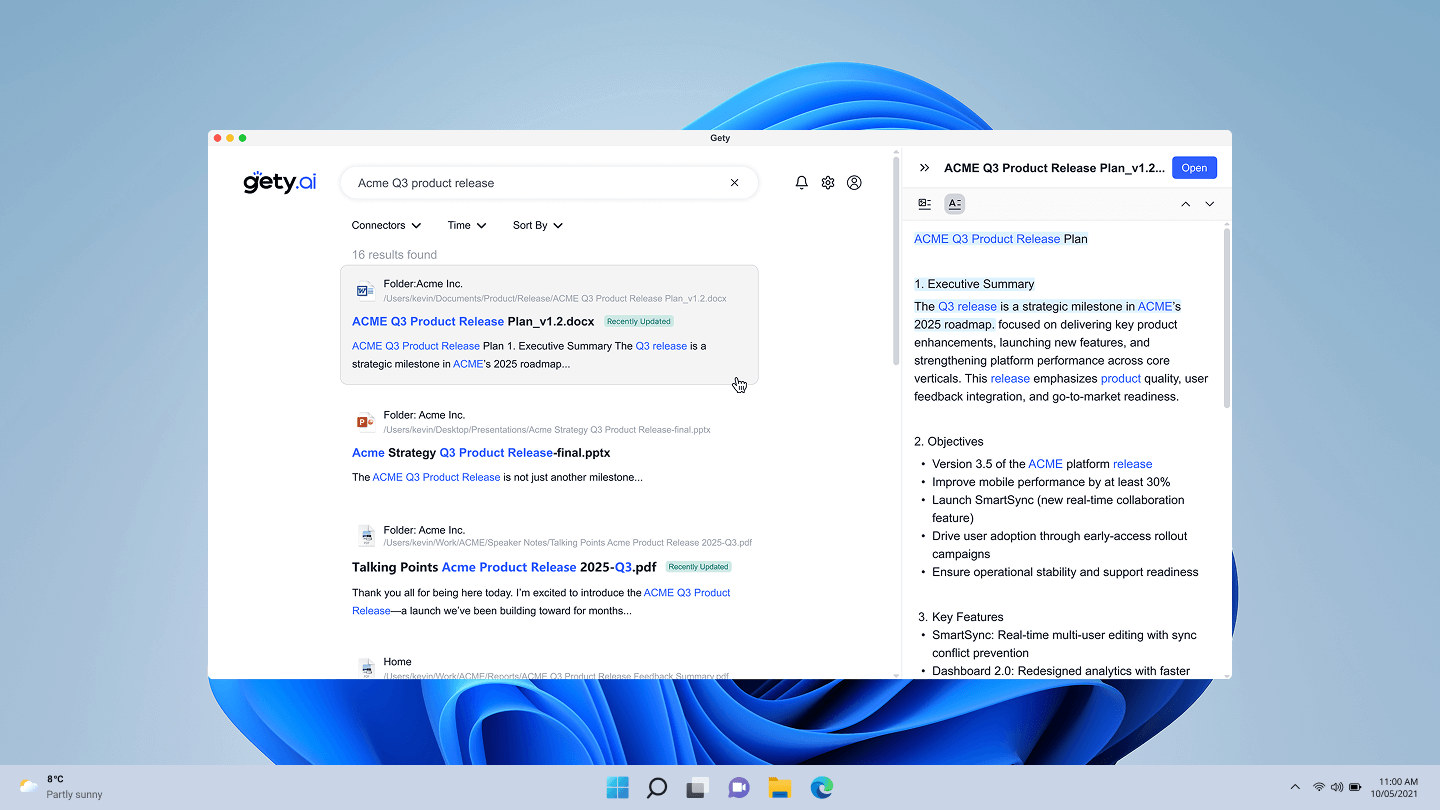
Task: Click the Wi-Fi tray icon
Action: click(x=1319, y=787)
